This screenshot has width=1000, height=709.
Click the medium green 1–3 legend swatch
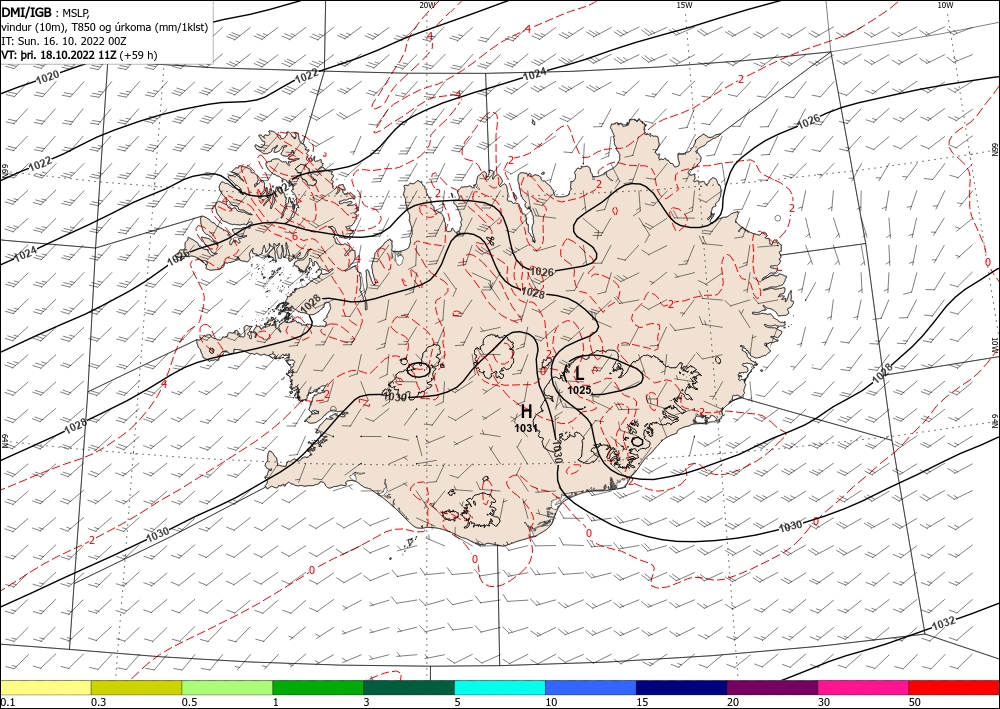[x=318, y=687]
